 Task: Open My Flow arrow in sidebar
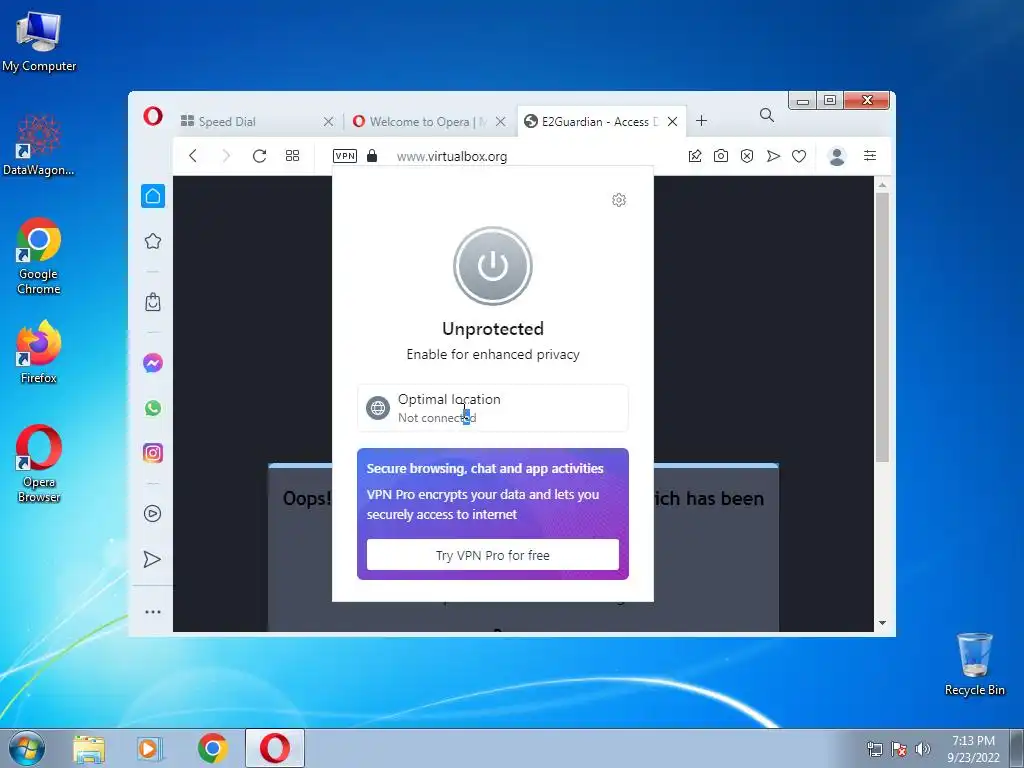pyautogui.click(x=152, y=559)
